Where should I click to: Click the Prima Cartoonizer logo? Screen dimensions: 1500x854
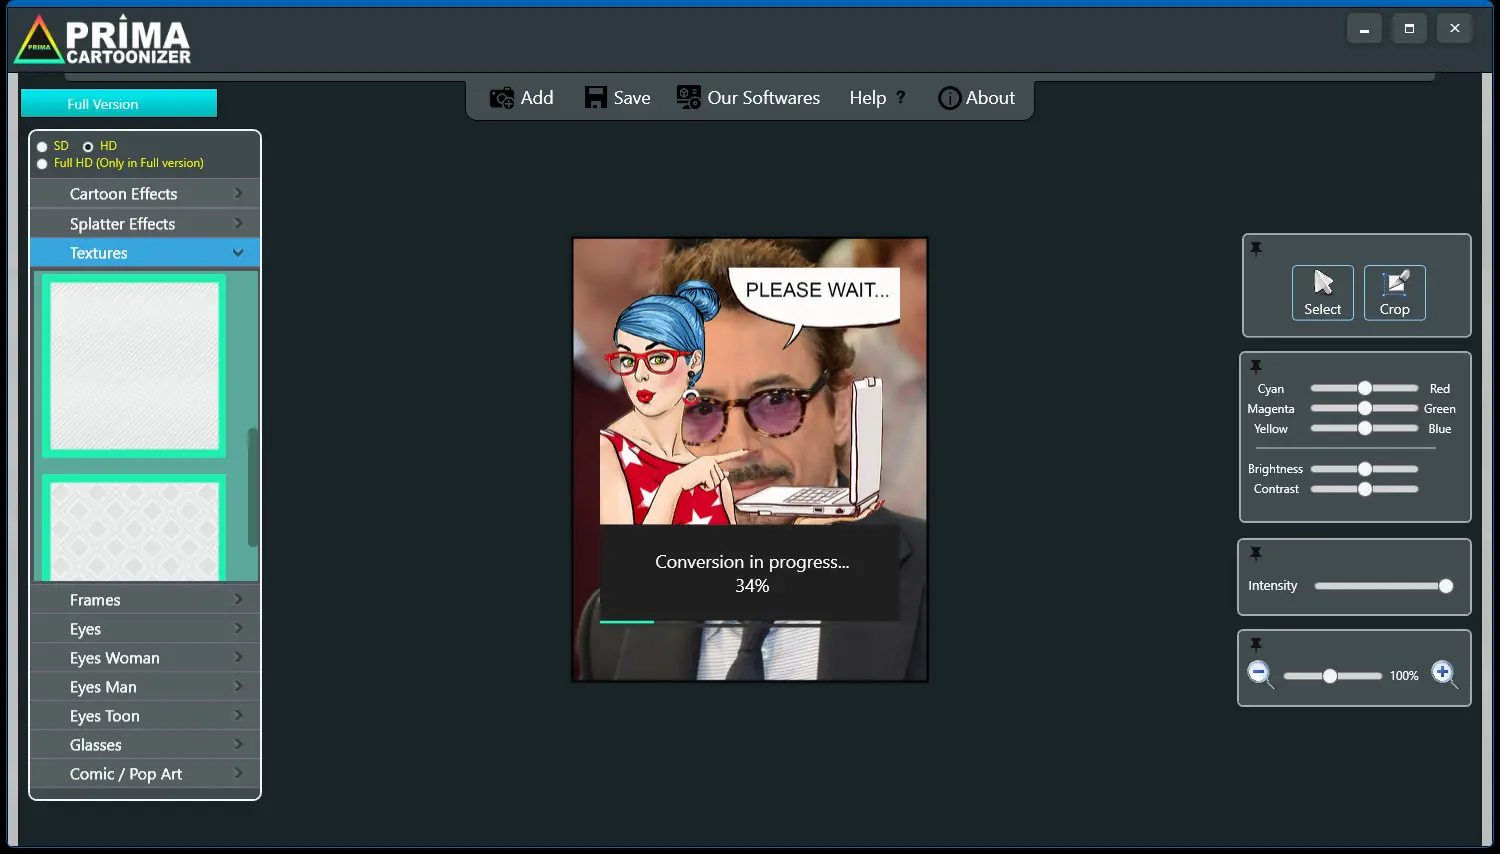[103, 41]
